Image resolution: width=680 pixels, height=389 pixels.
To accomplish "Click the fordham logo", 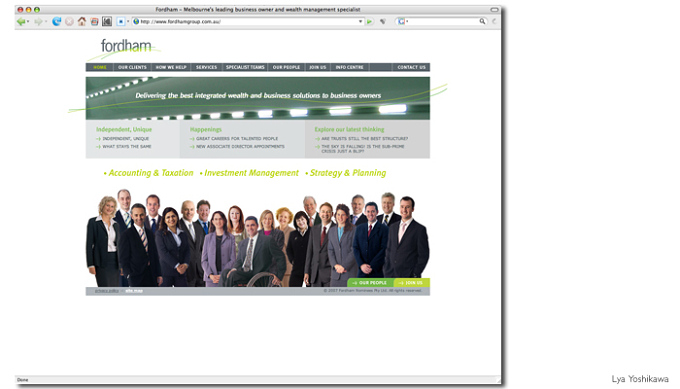I will click(126, 46).
